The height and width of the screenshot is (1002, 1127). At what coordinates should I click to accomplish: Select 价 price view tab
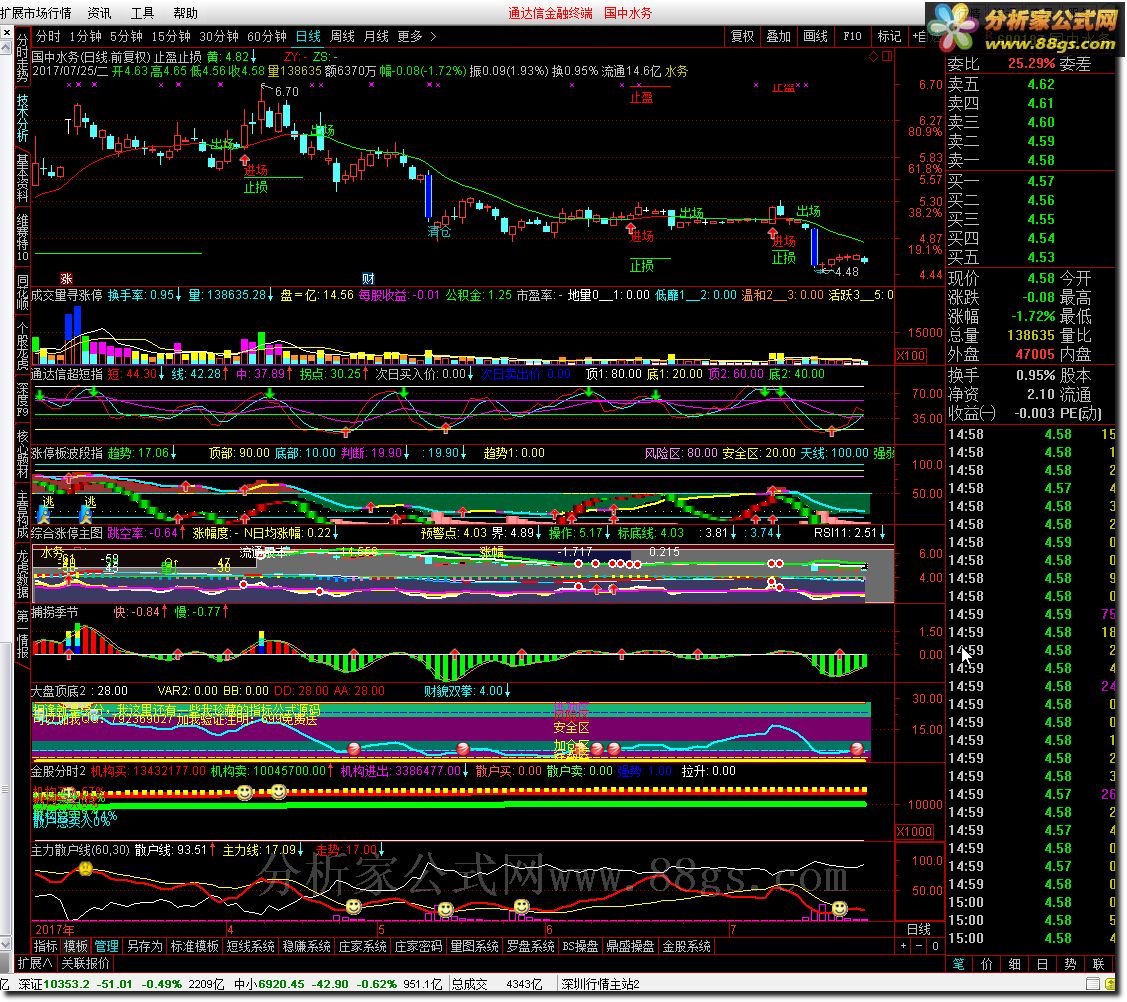[986, 964]
